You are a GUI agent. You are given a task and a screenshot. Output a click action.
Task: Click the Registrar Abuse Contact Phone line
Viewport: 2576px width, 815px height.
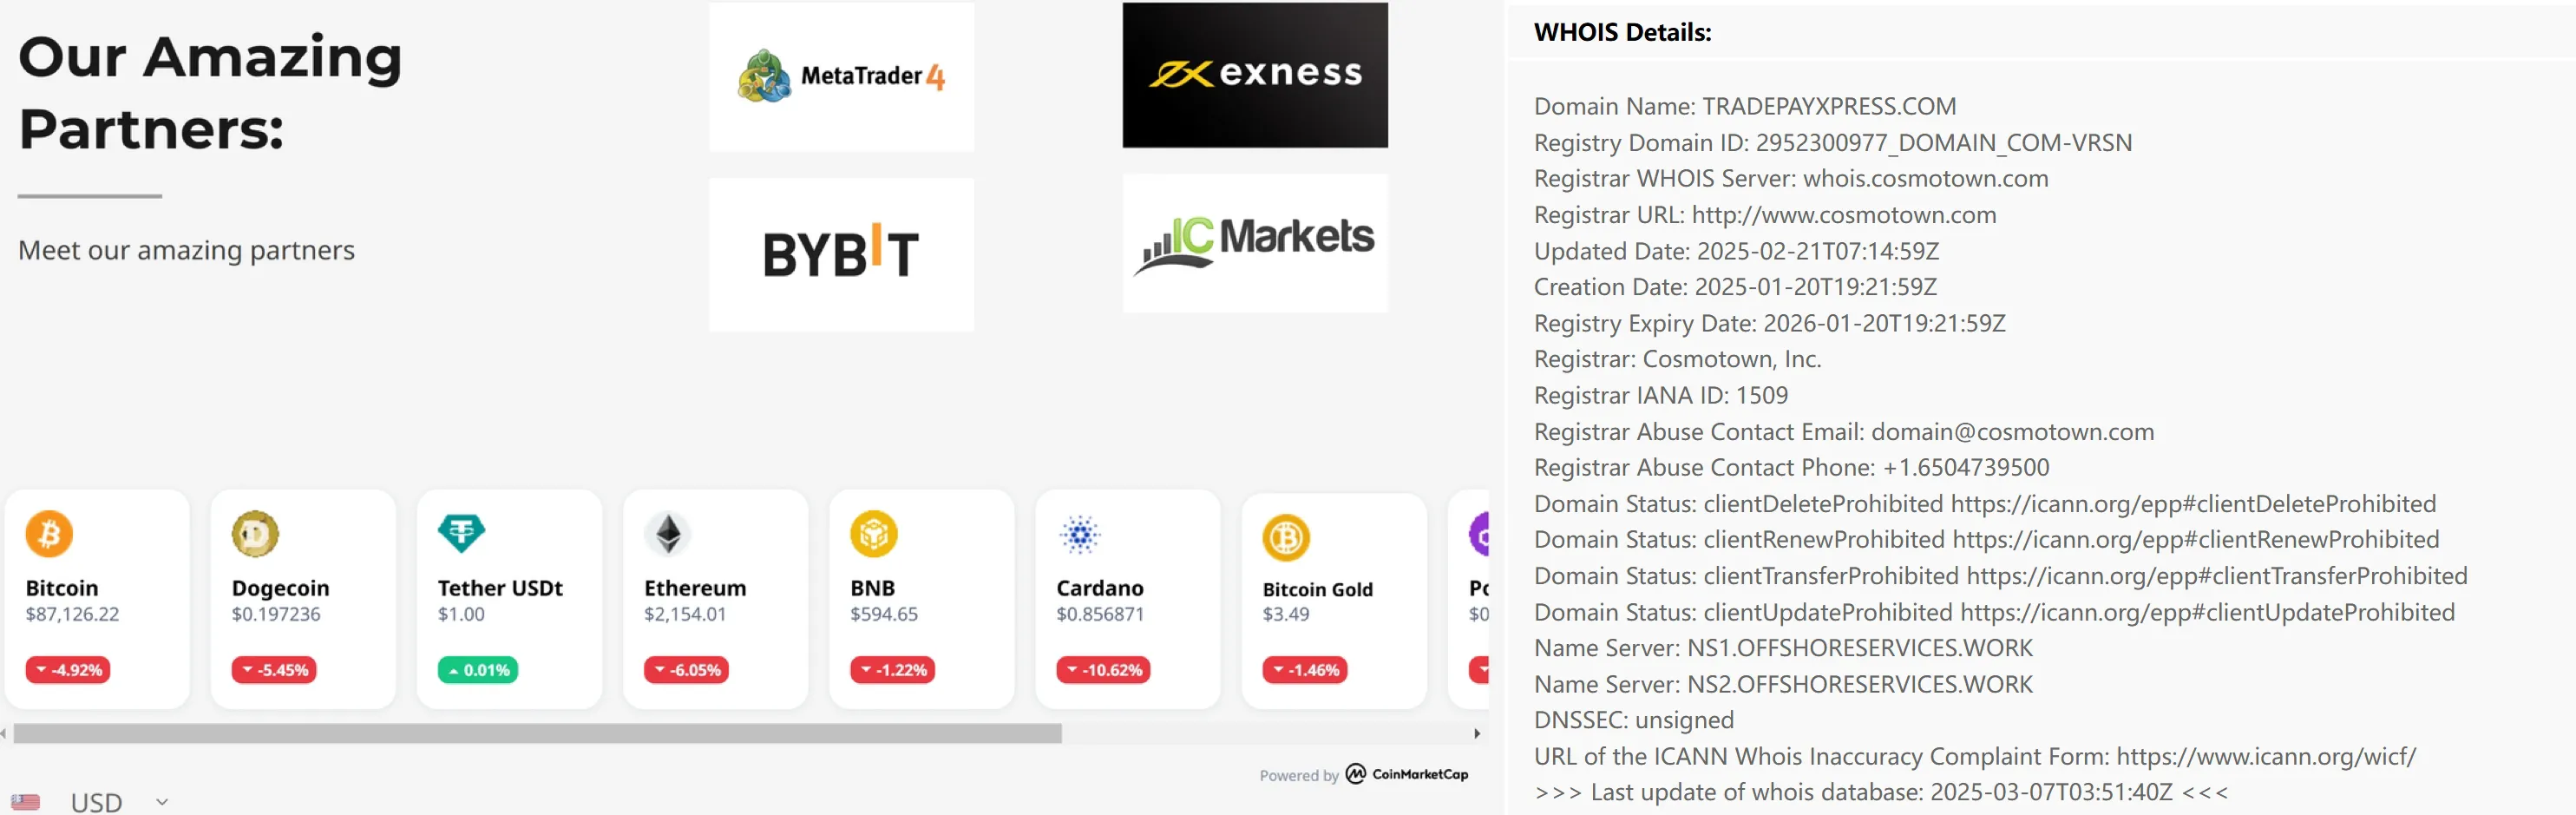[x=1792, y=468]
